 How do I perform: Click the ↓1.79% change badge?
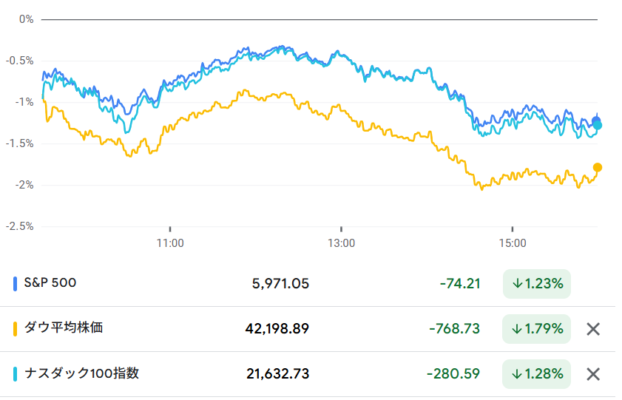coord(537,329)
